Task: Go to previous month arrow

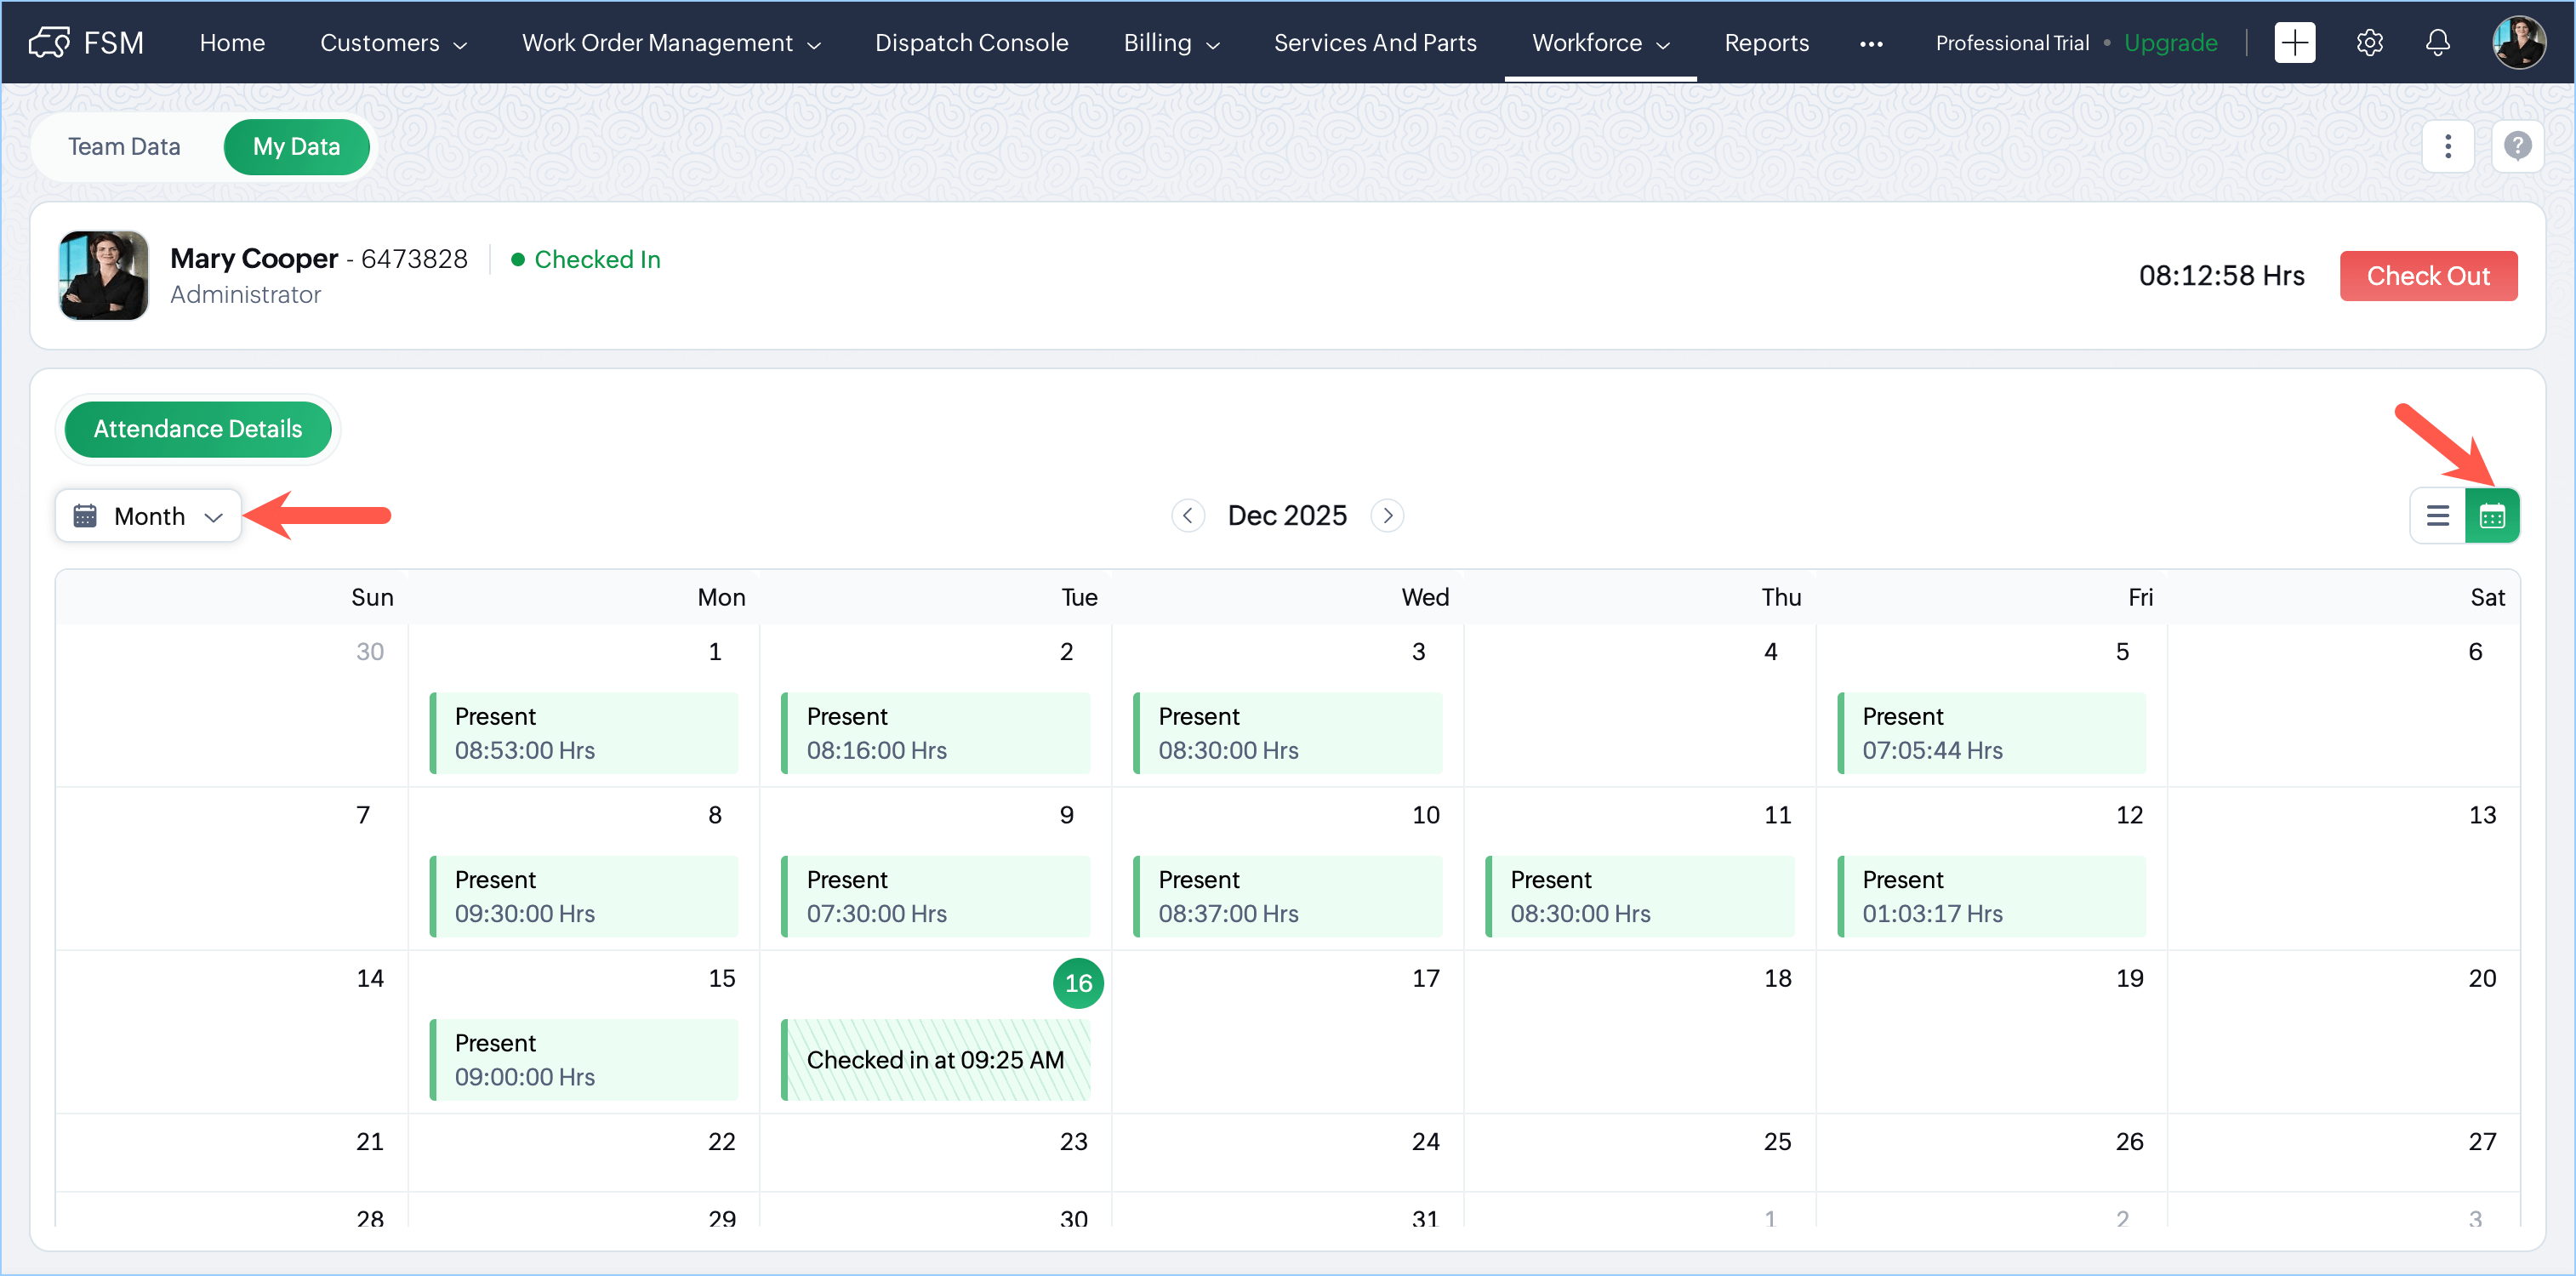Action: click(x=1187, y=516)
